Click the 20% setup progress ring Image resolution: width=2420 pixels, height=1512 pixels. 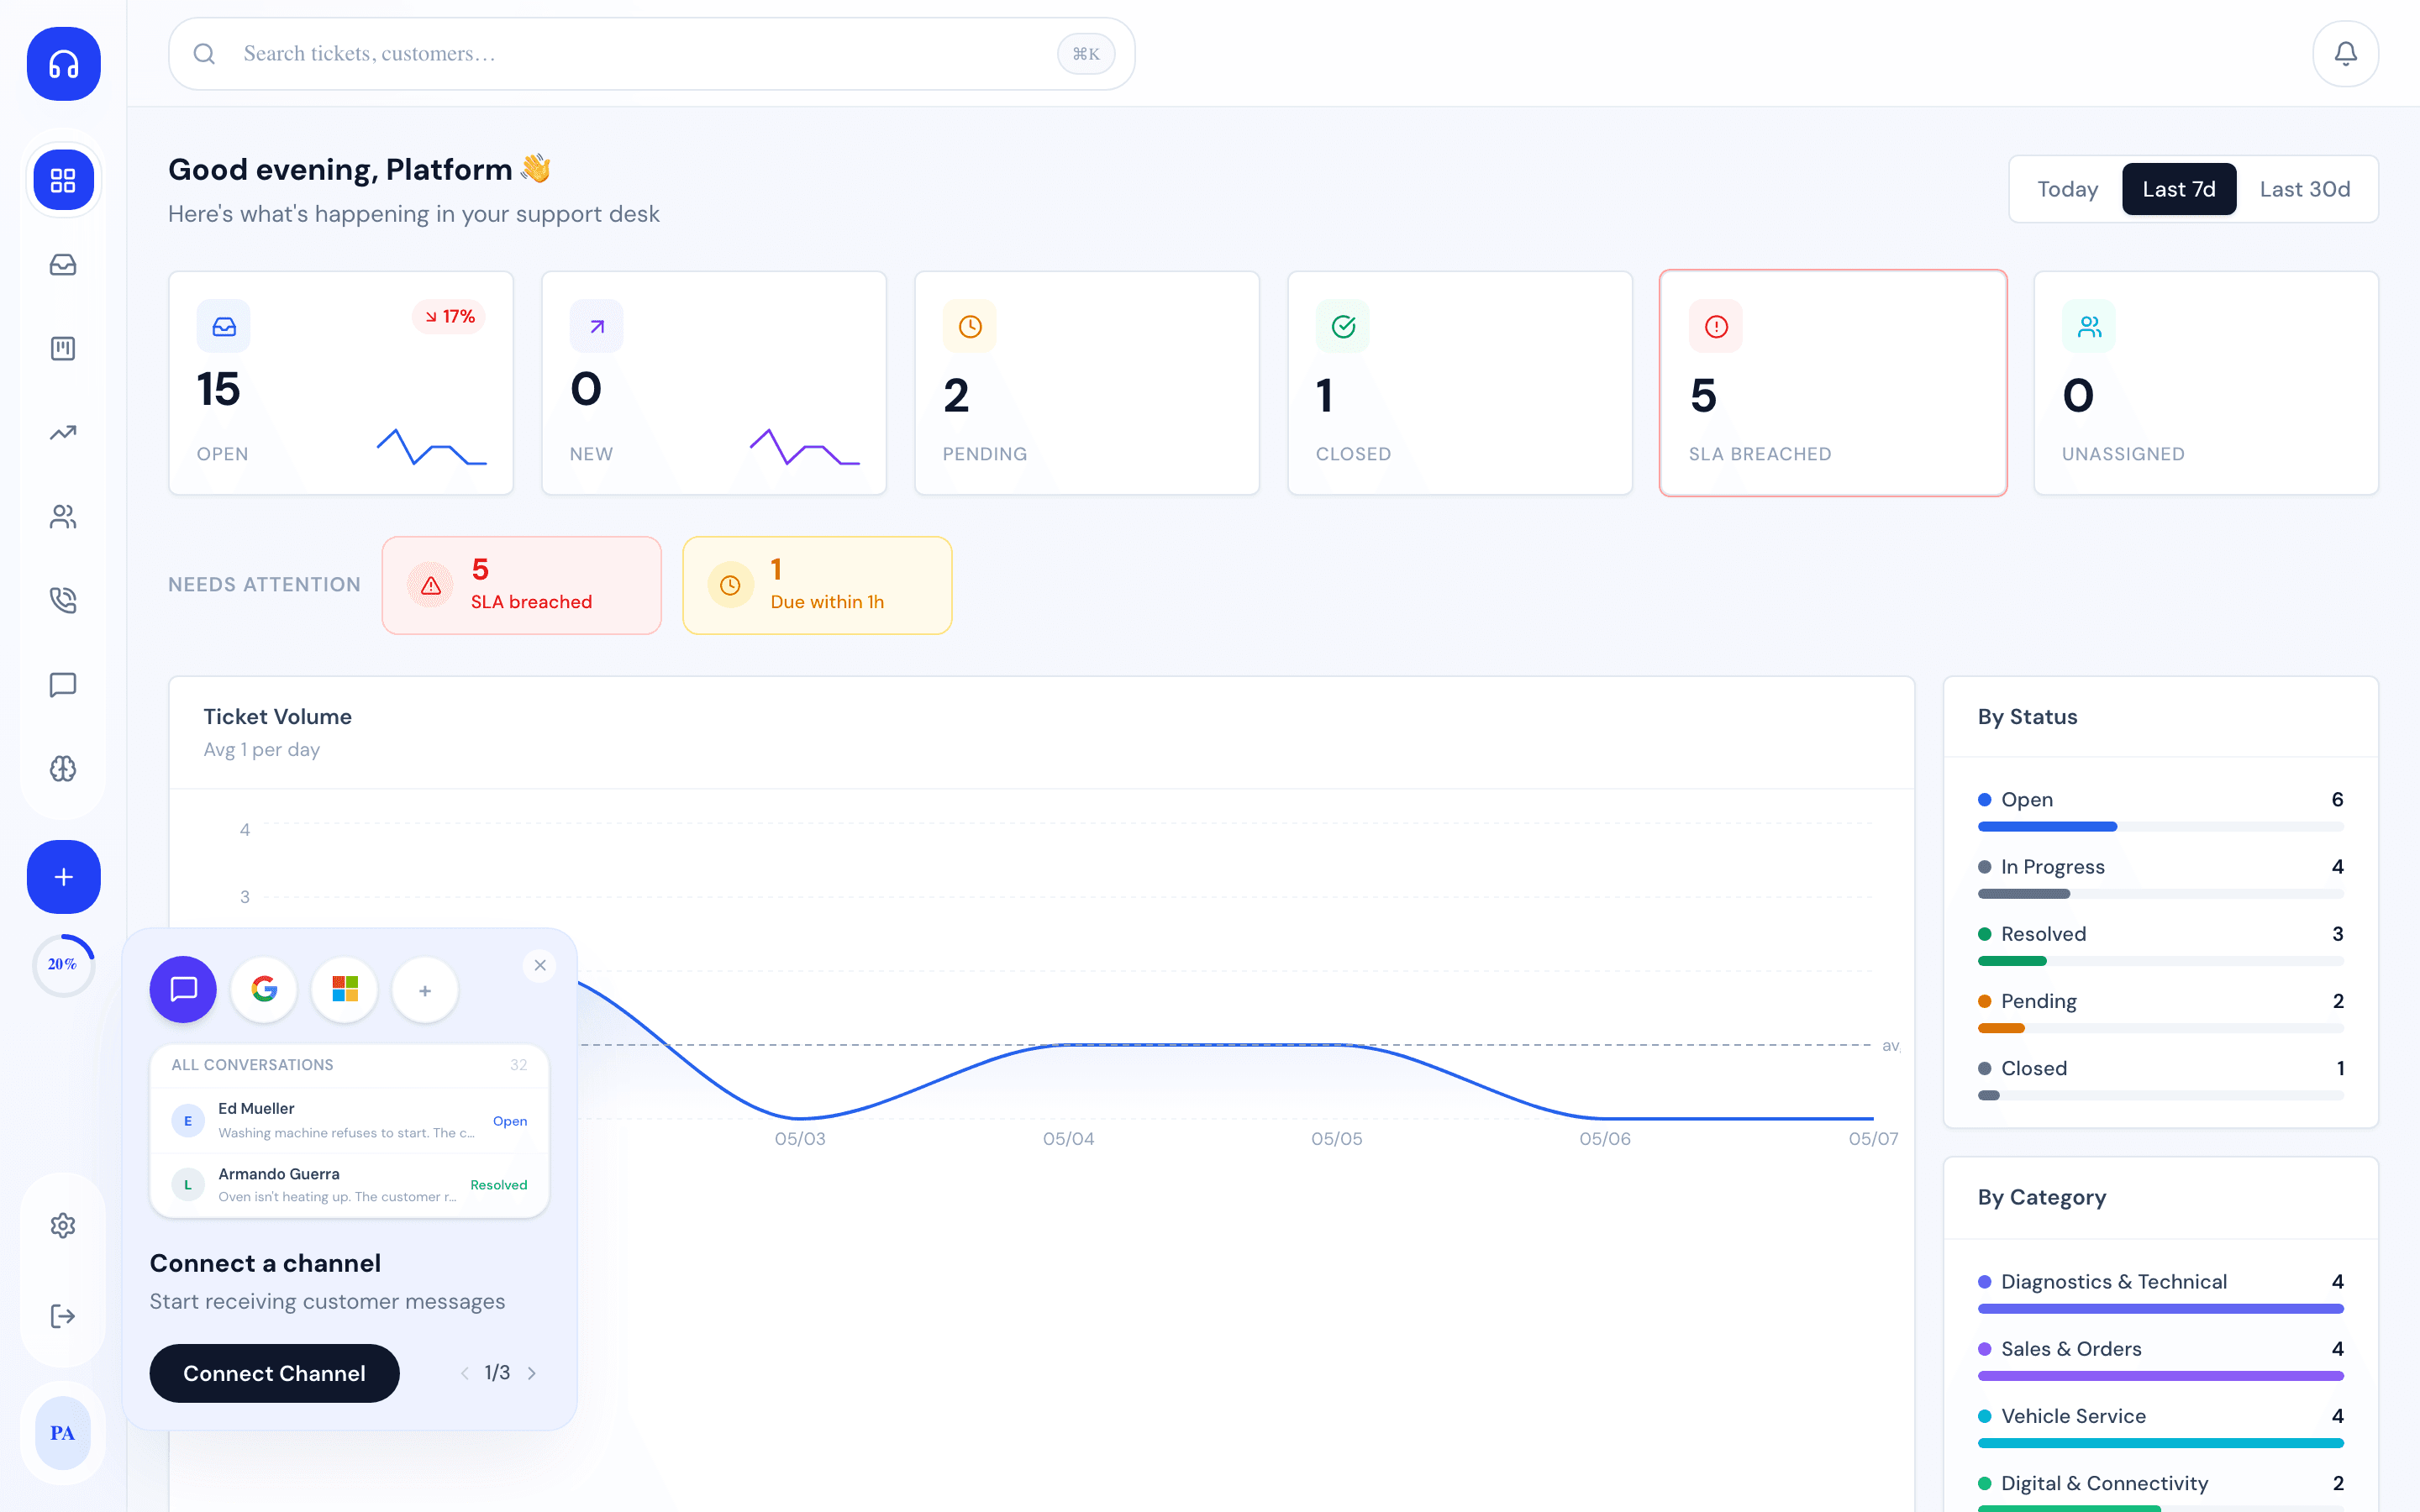point(63,965)
